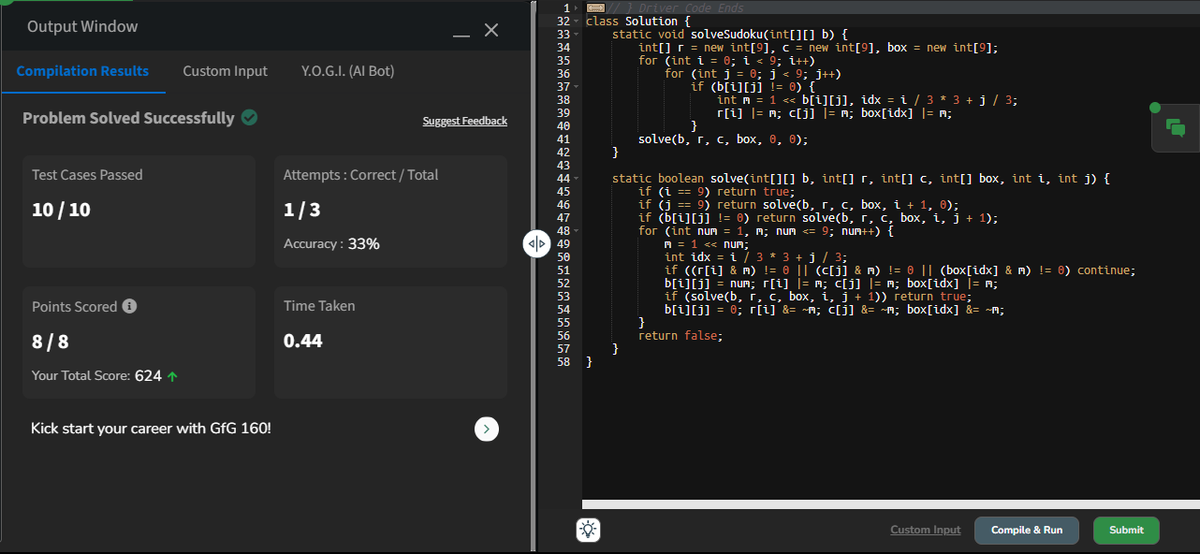The width and height of the screenshot is (1200, 554).
Task: Click 'Kick start your career with GfG 160!'
Action: pyautogui.click(x=151, y=429)
